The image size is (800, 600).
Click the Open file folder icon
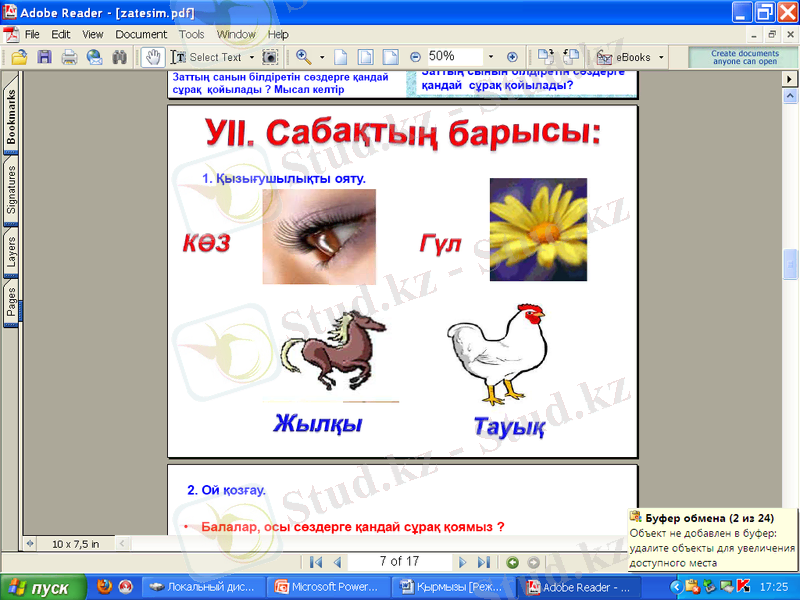[x=19, y=57]
